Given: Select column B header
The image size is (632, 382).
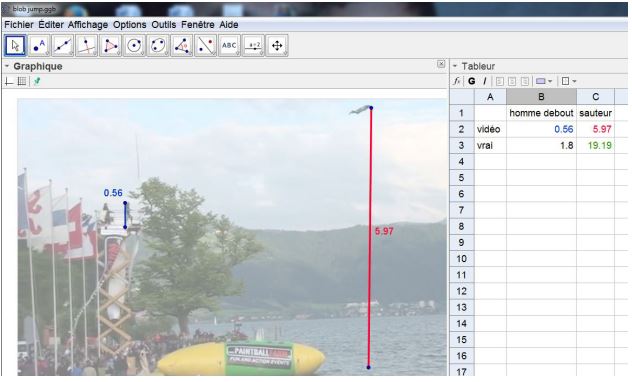Looking at the screenshot, I should click(x=541, y=97).
